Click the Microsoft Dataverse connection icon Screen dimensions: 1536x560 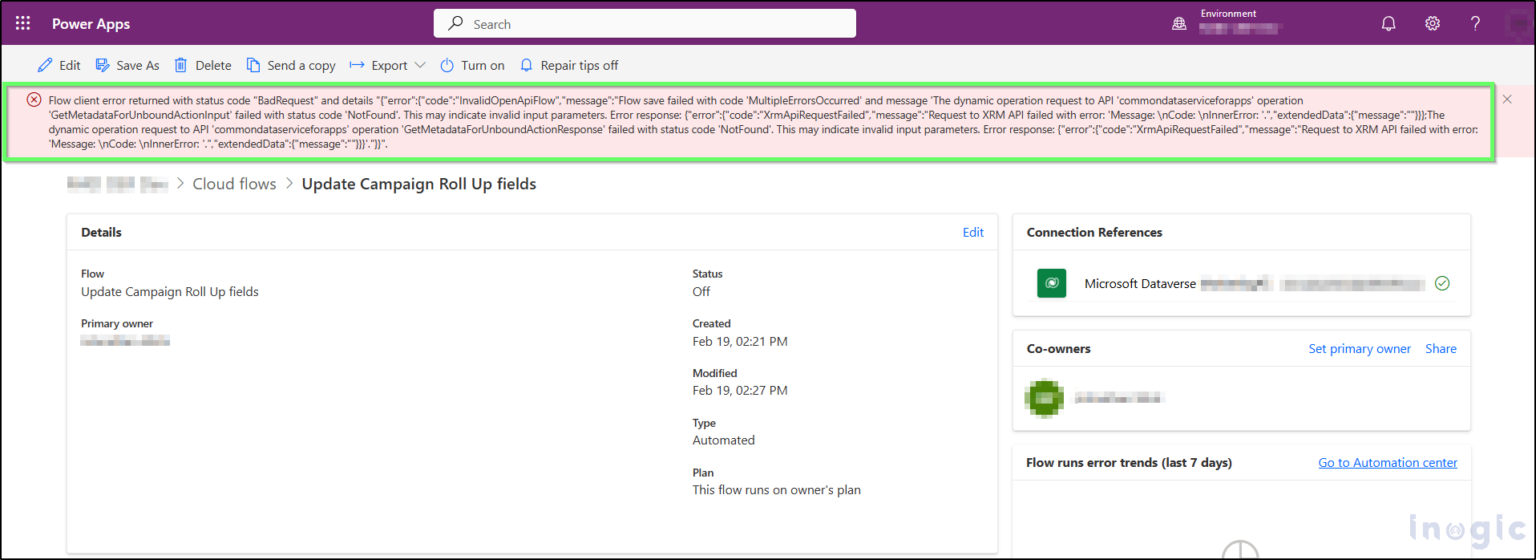tap(1051, 284)
